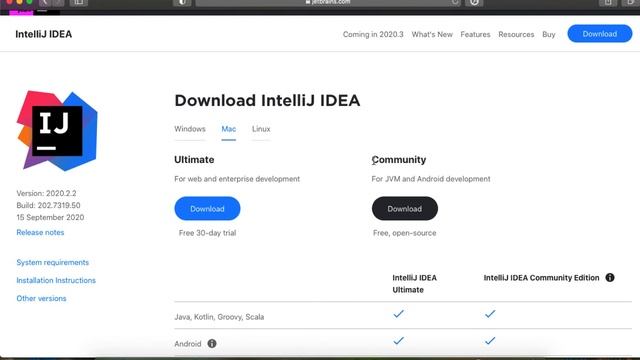The image size is (640, 360).
Task: Click the Safari privacy shield icon
Action: click(182, 2)
